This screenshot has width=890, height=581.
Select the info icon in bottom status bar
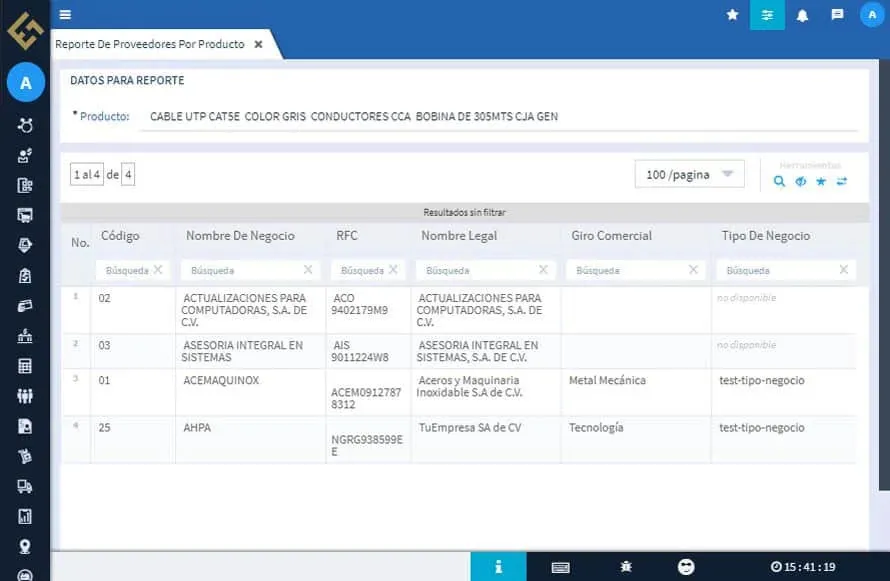point(499,566)
